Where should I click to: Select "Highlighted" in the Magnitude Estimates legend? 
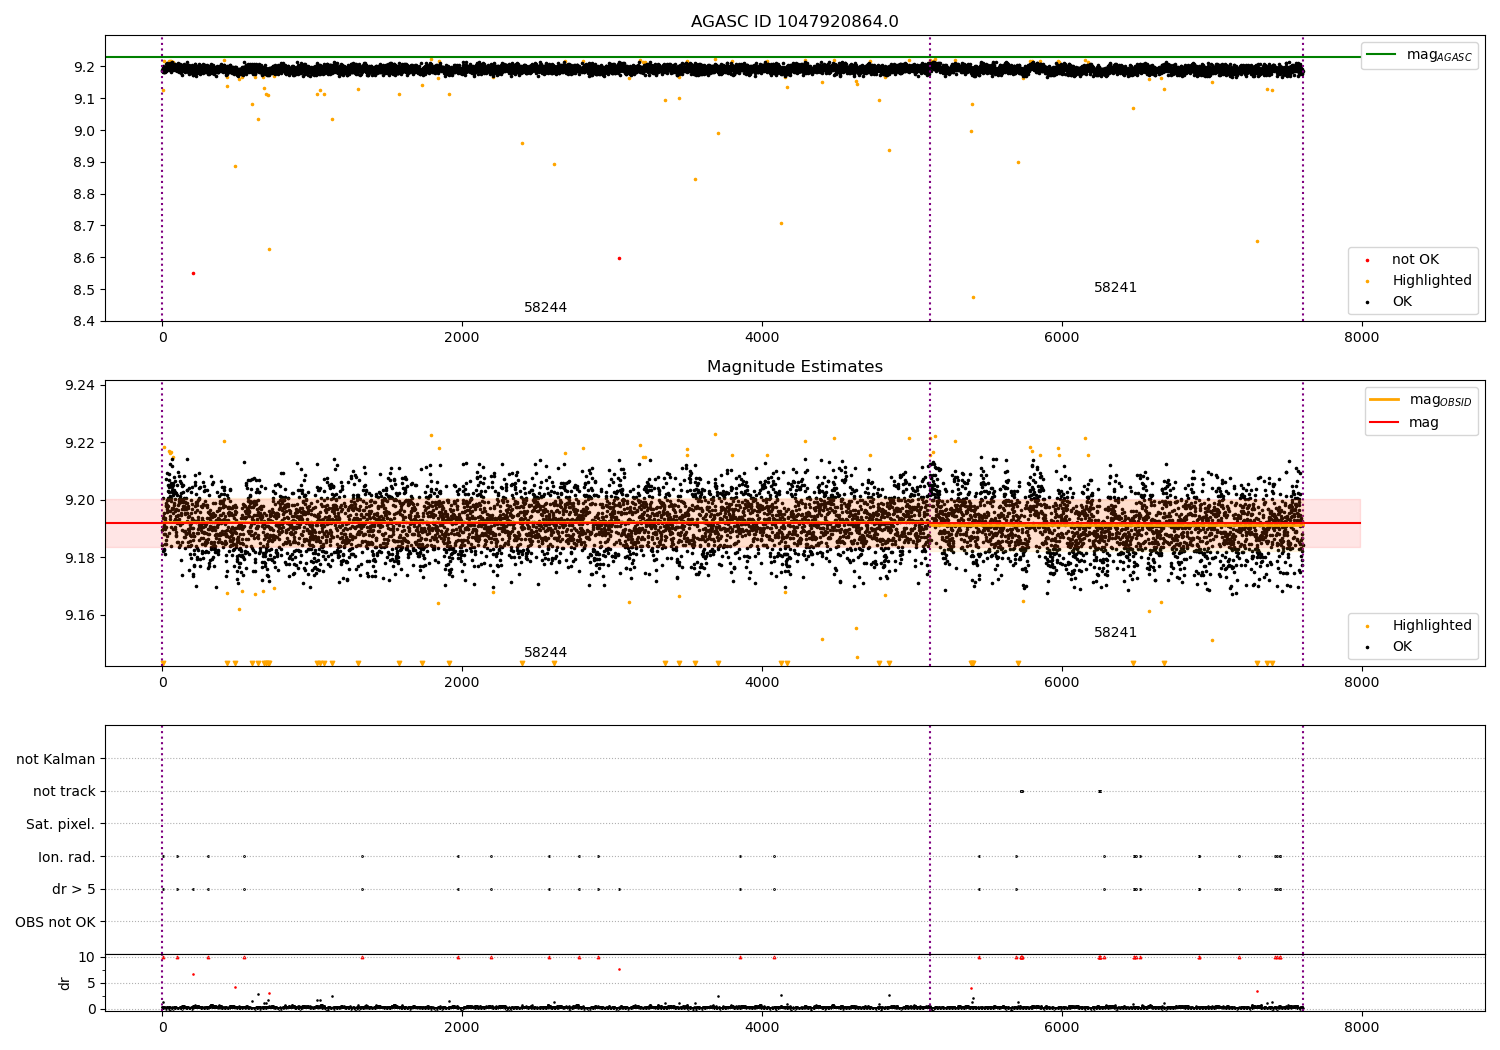[x=1419, y=626]
